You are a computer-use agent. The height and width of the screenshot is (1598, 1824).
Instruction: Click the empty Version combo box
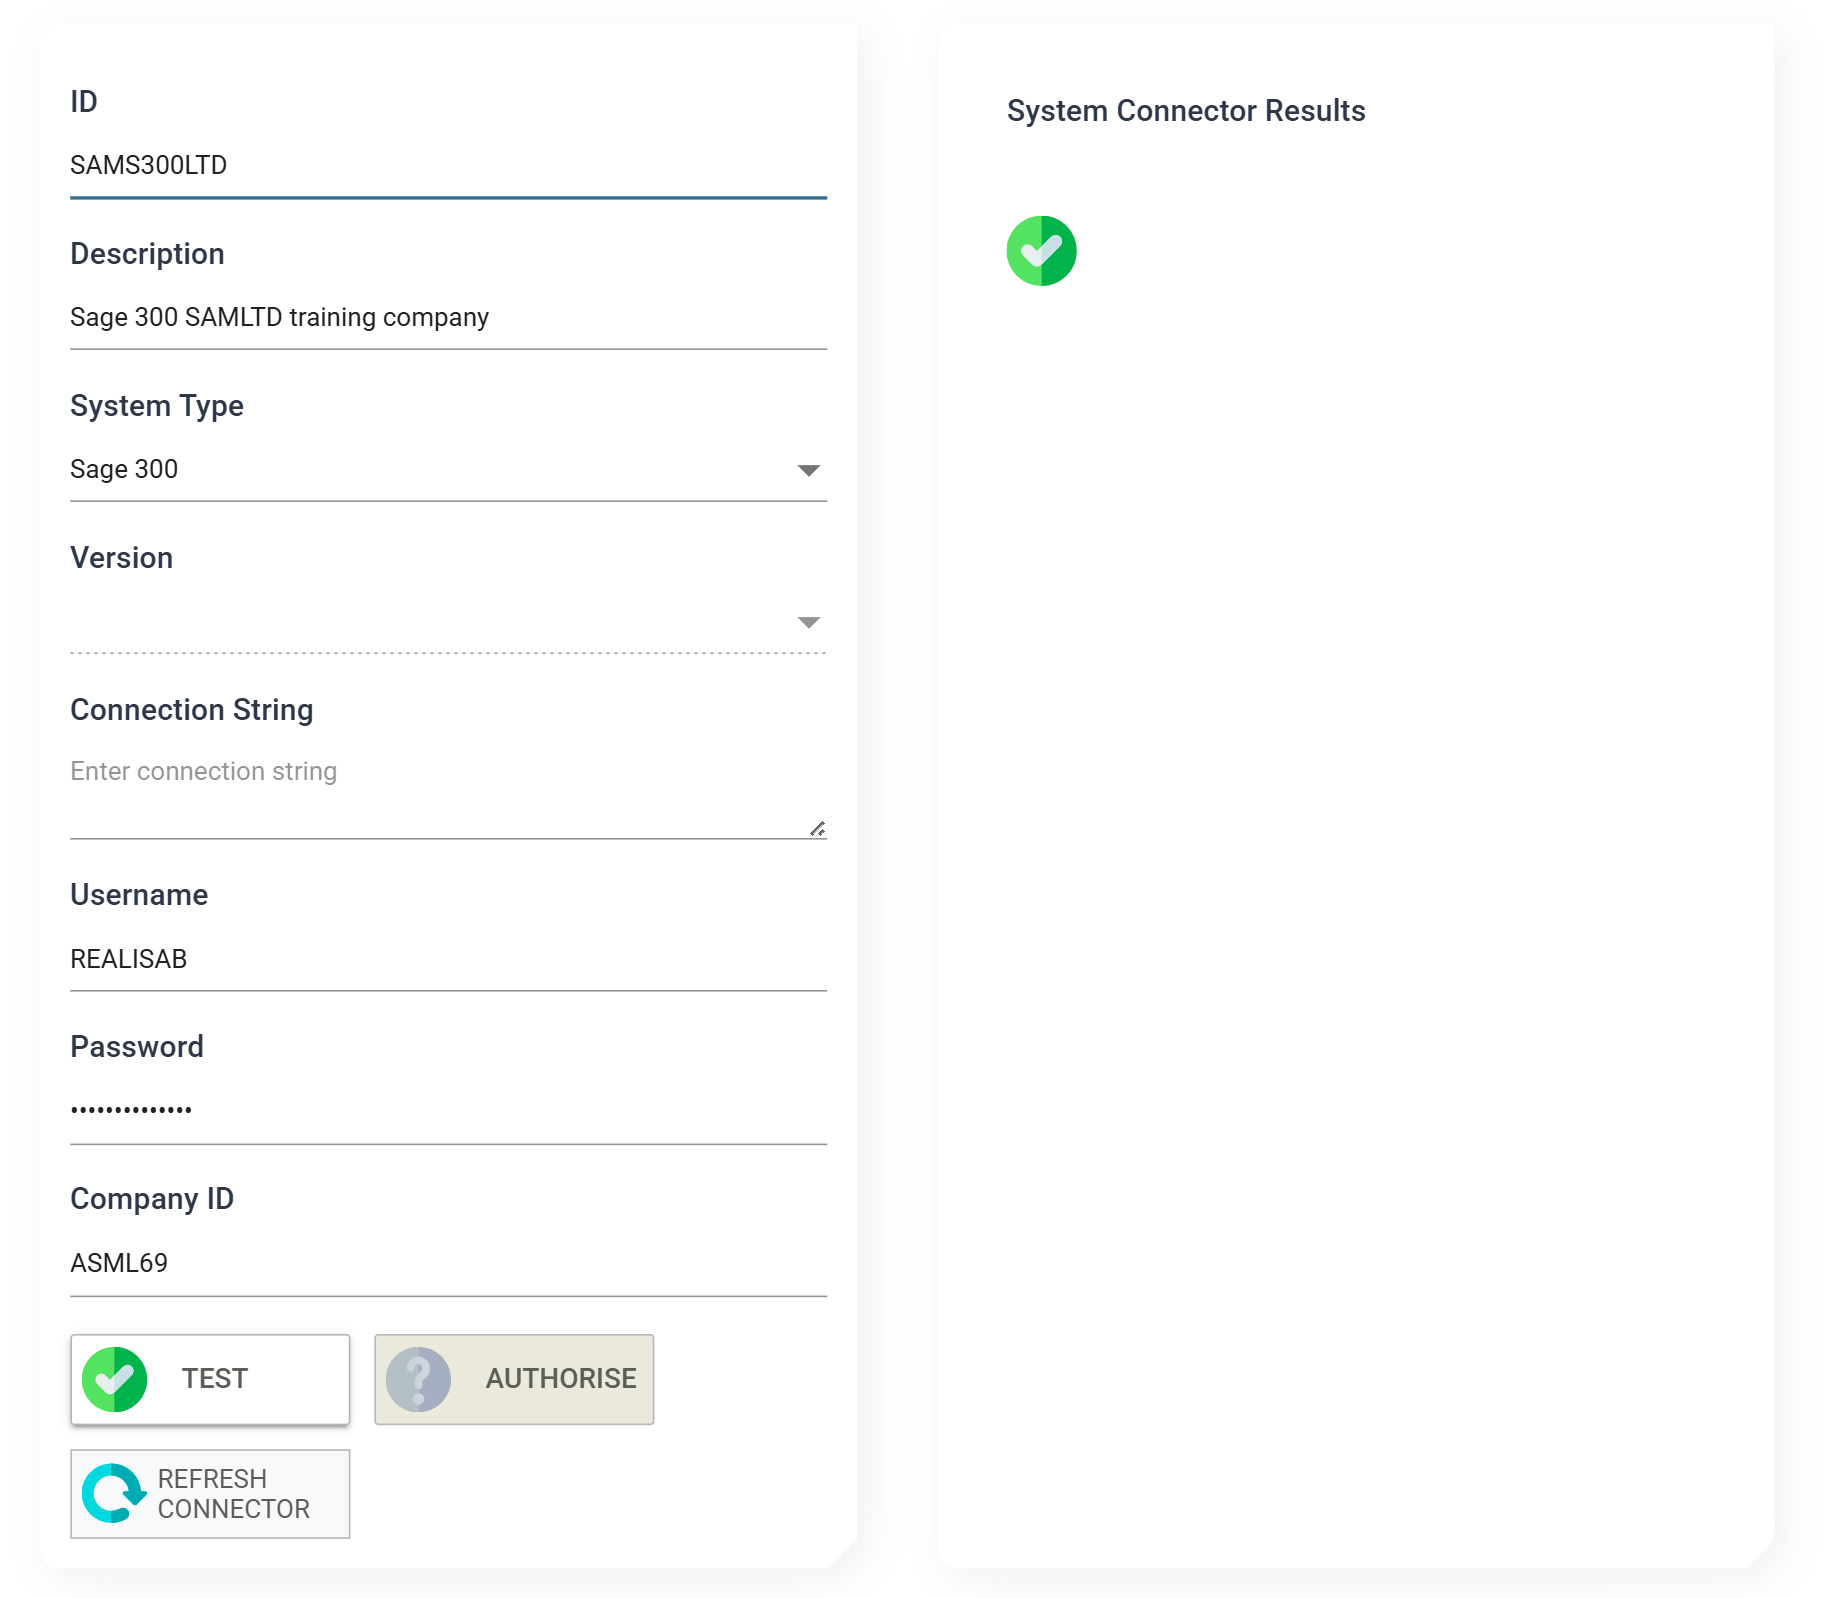[448, 622]
